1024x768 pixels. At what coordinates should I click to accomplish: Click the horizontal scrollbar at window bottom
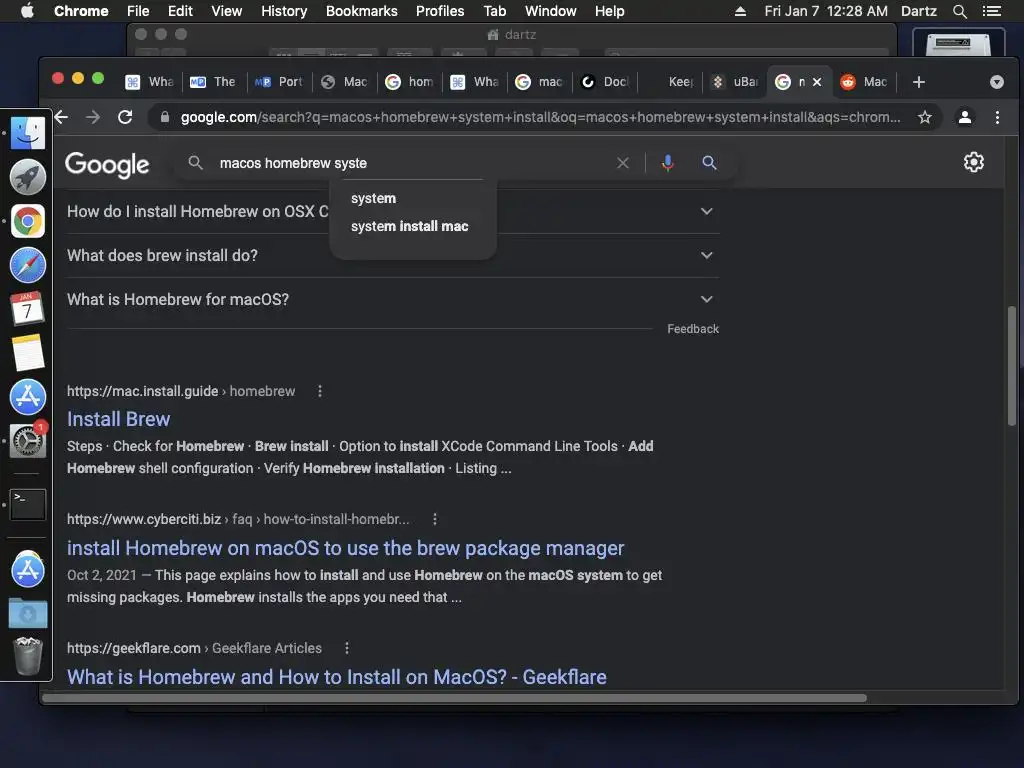coord(455,698)
